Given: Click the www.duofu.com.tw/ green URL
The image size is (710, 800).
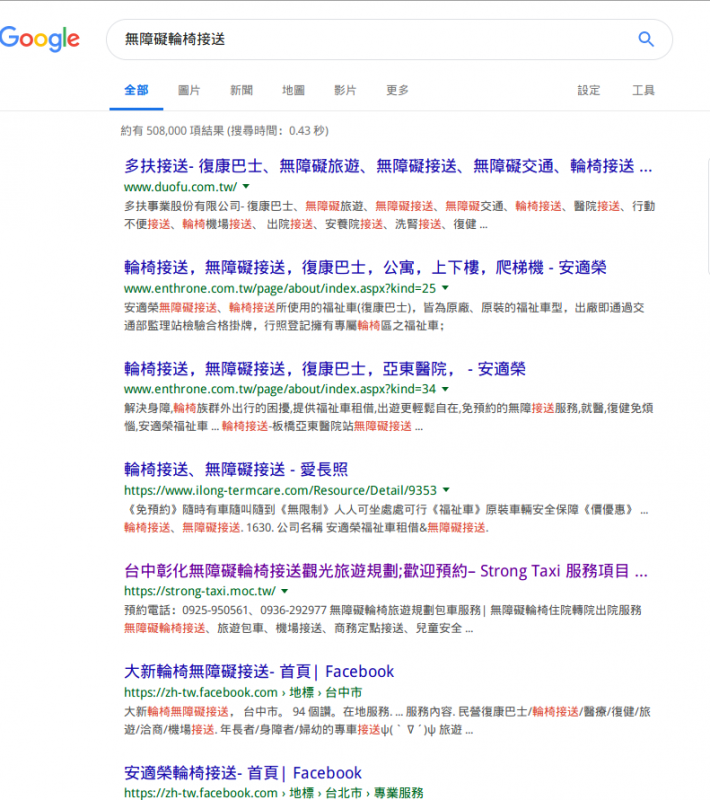Looking at the screenshot, I should tap(181, 187).
